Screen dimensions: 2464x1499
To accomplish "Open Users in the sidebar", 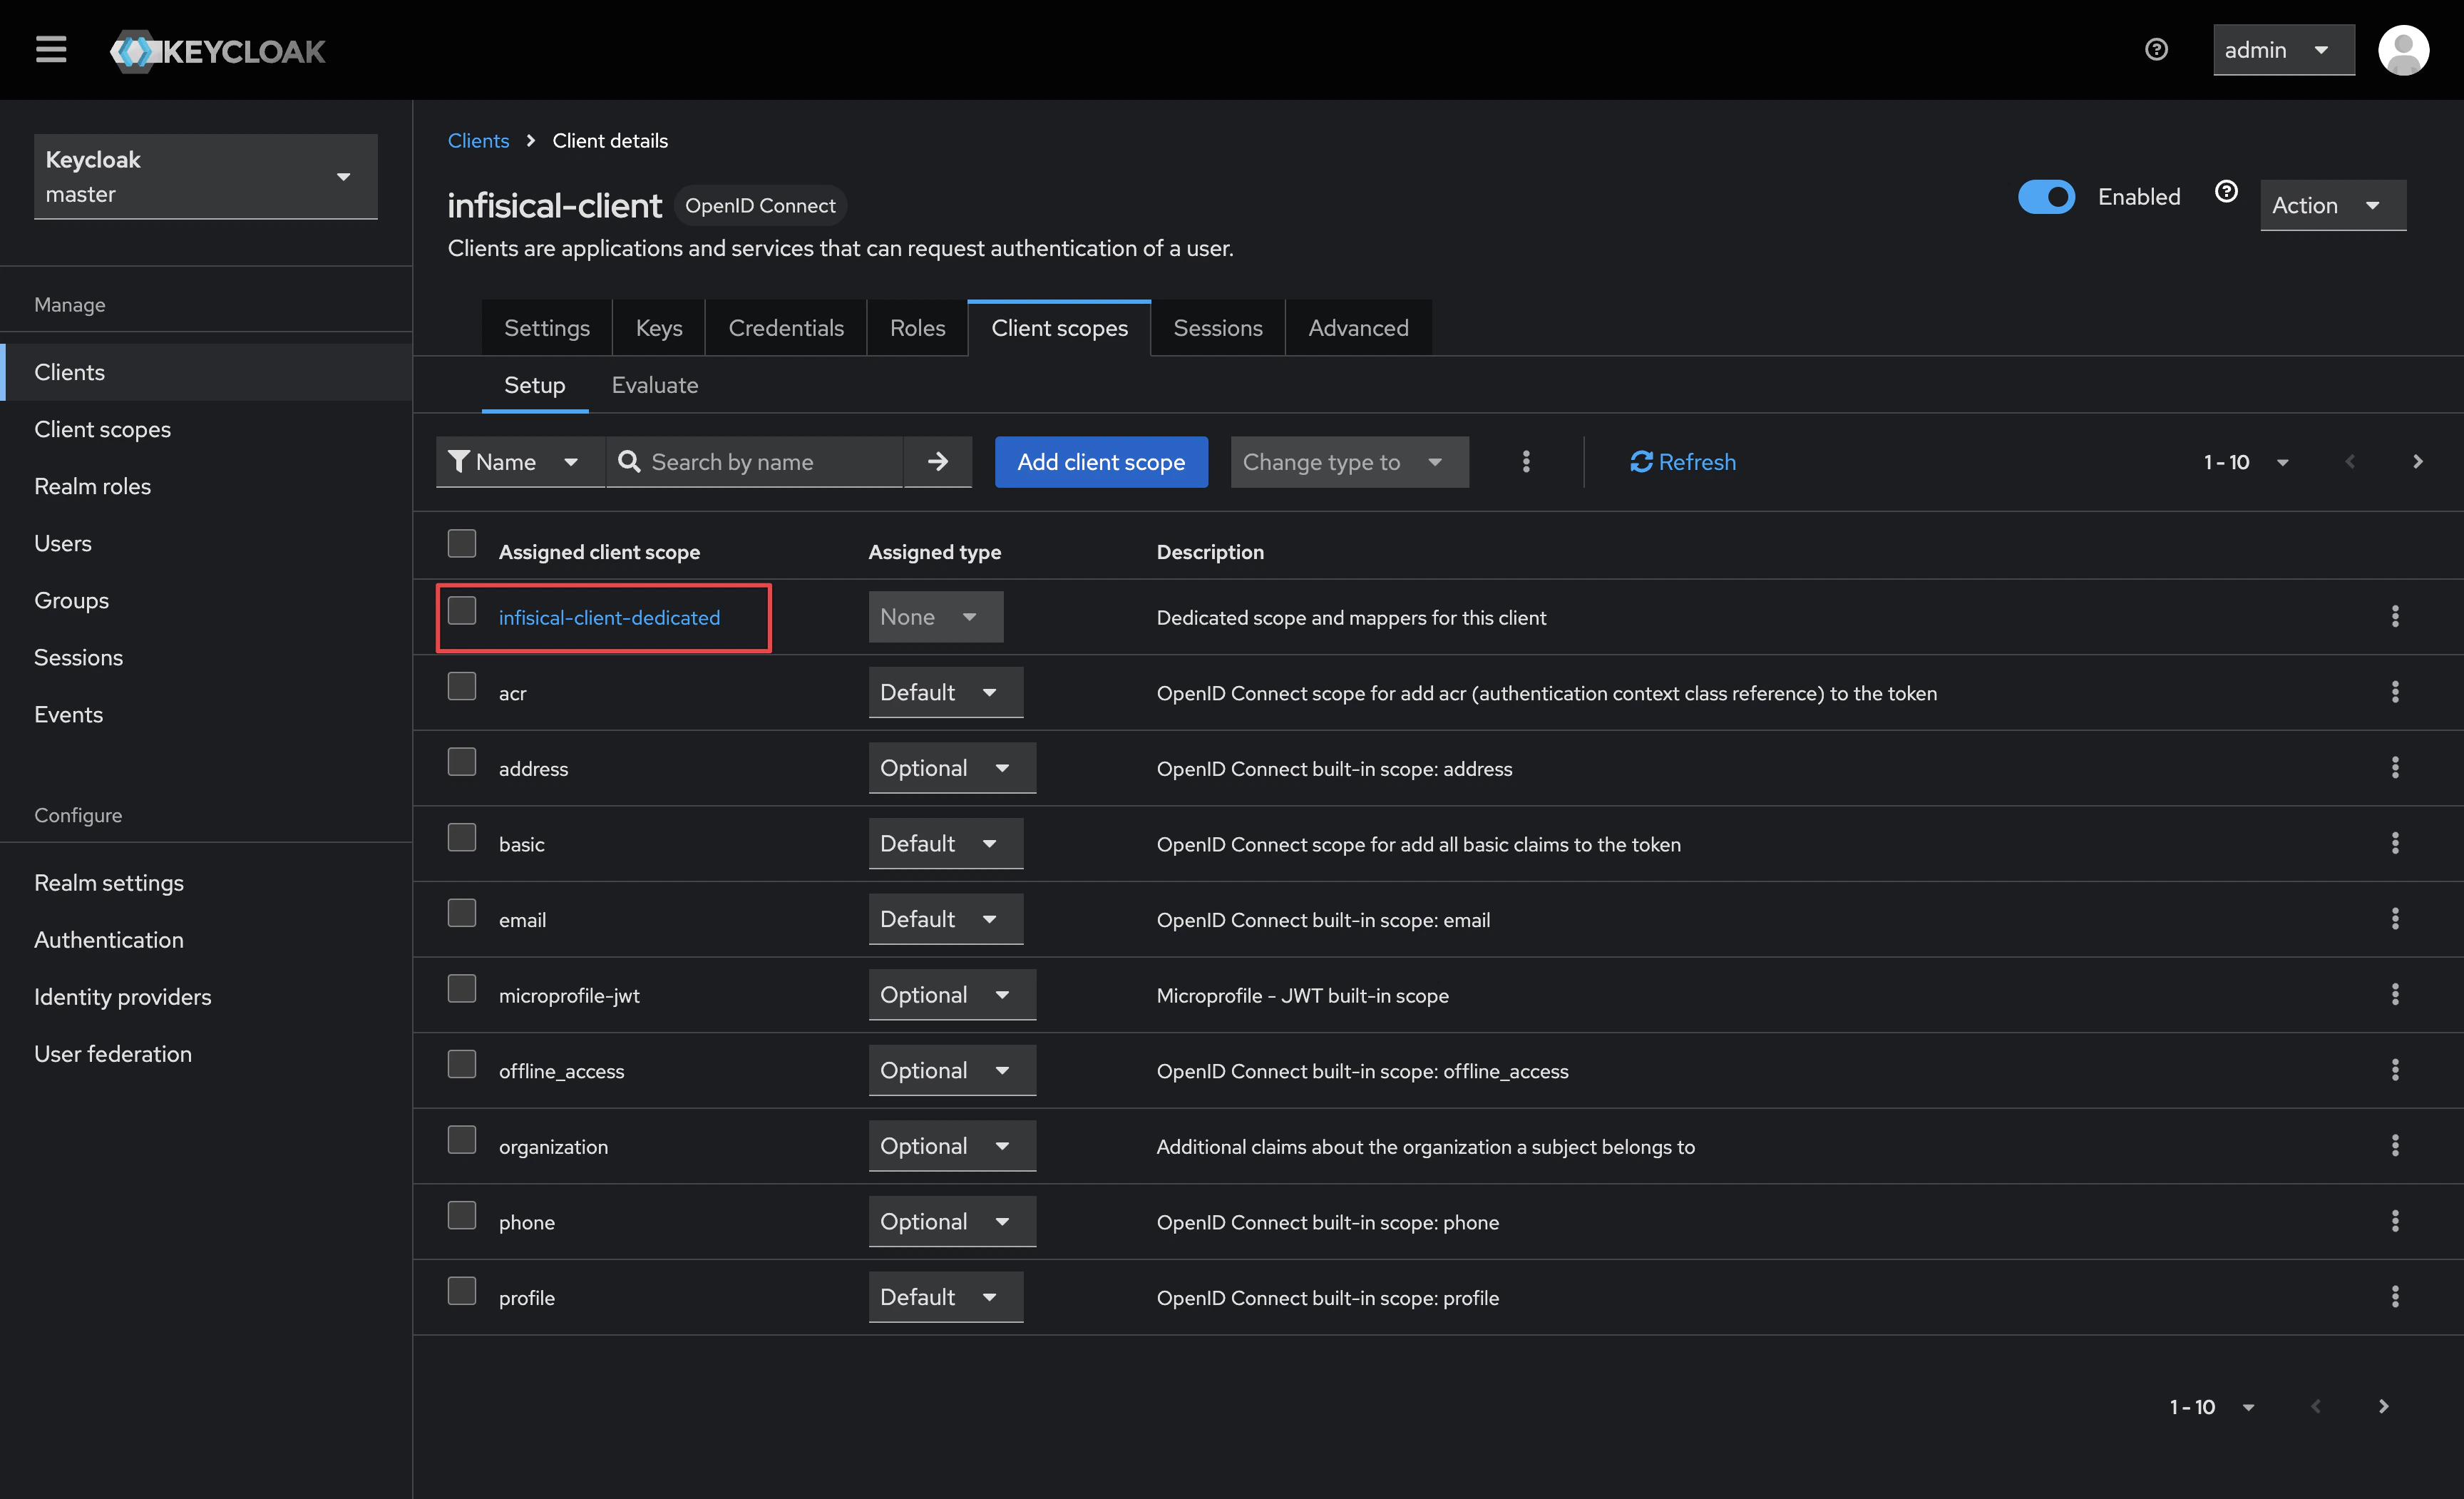I will pos(206,543).
